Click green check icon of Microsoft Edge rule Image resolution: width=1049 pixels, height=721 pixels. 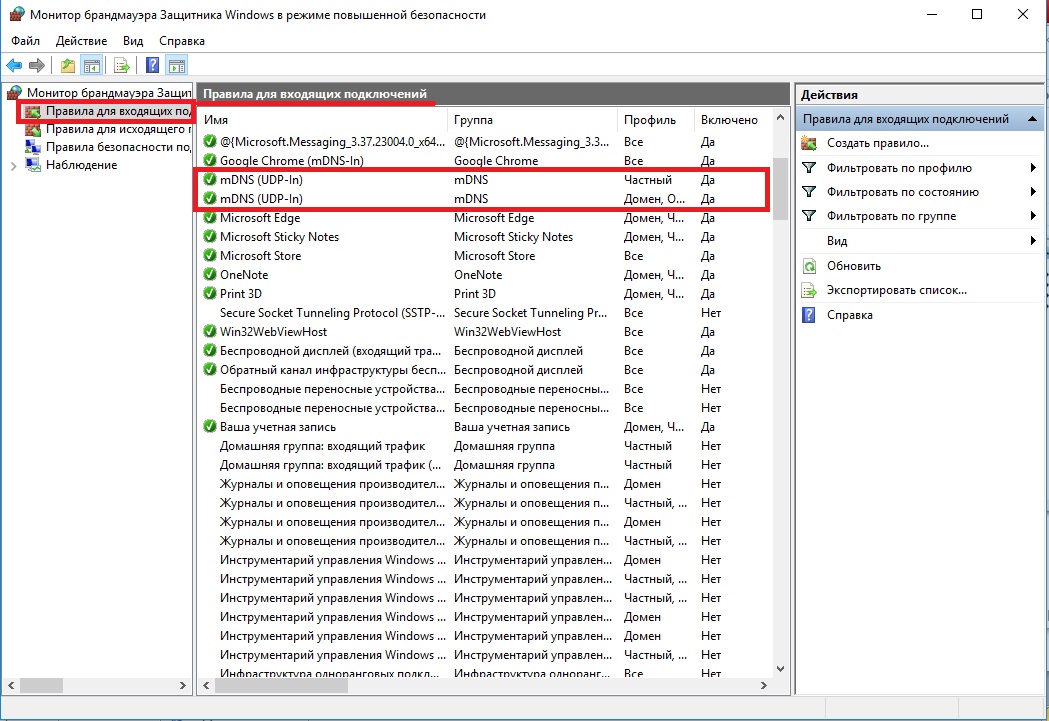tap(210, 217)
